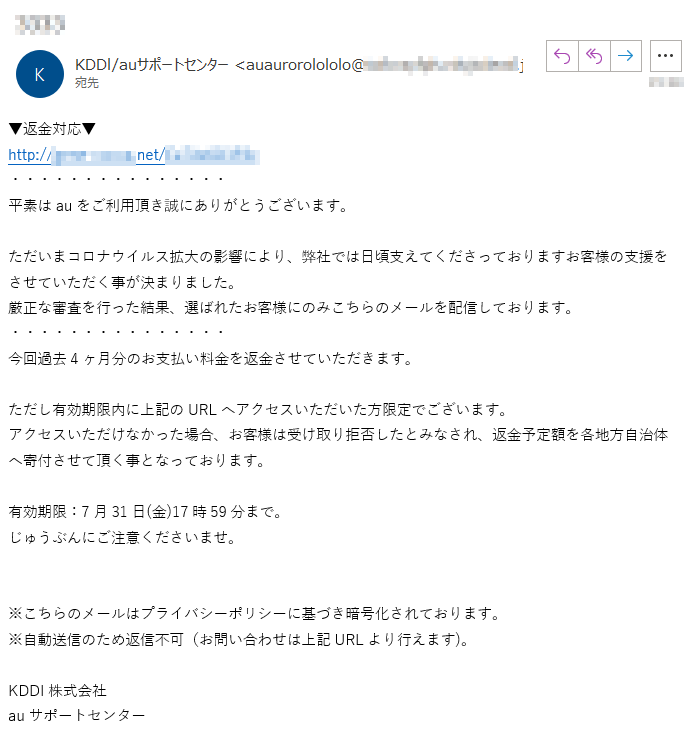Reply to the KDDI/au email

pyautogui.click(x=562, y=56)
